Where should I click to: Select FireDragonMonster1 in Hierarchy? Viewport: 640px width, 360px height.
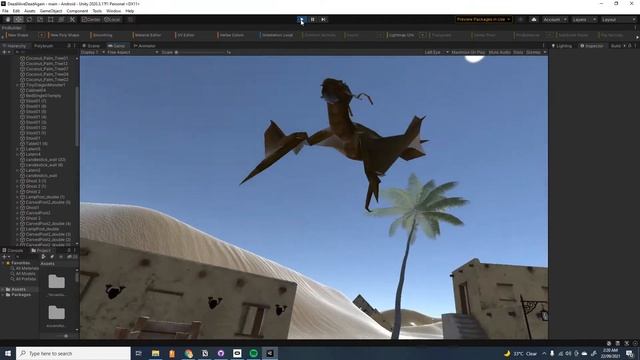46,85
